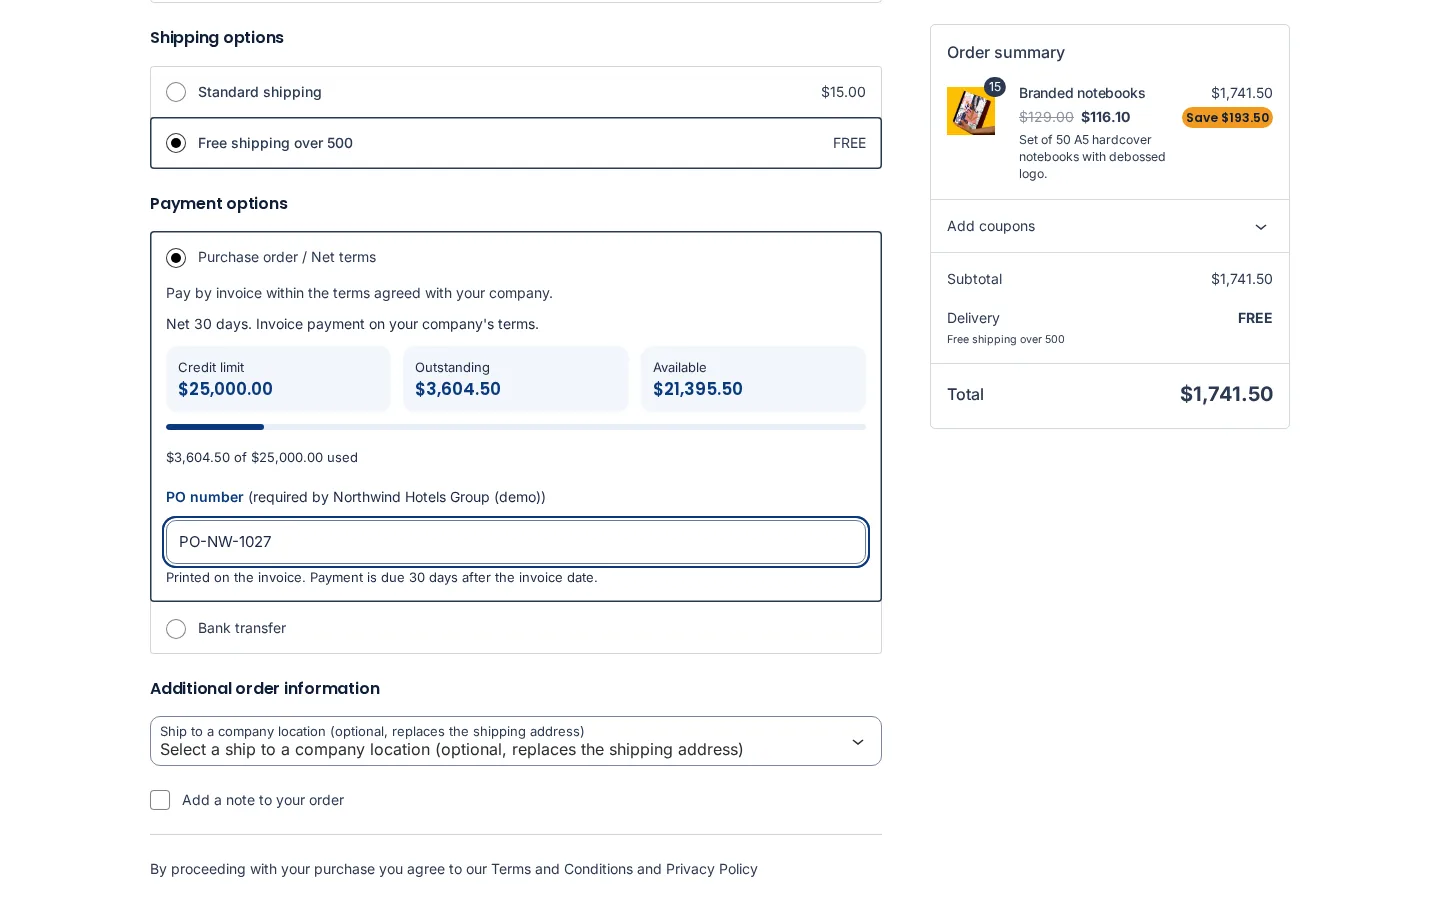Click the order Total $1,741.50 amount
This screenshot has width=1440, height=900.
pyautogui.click(x=1226, y=394)
